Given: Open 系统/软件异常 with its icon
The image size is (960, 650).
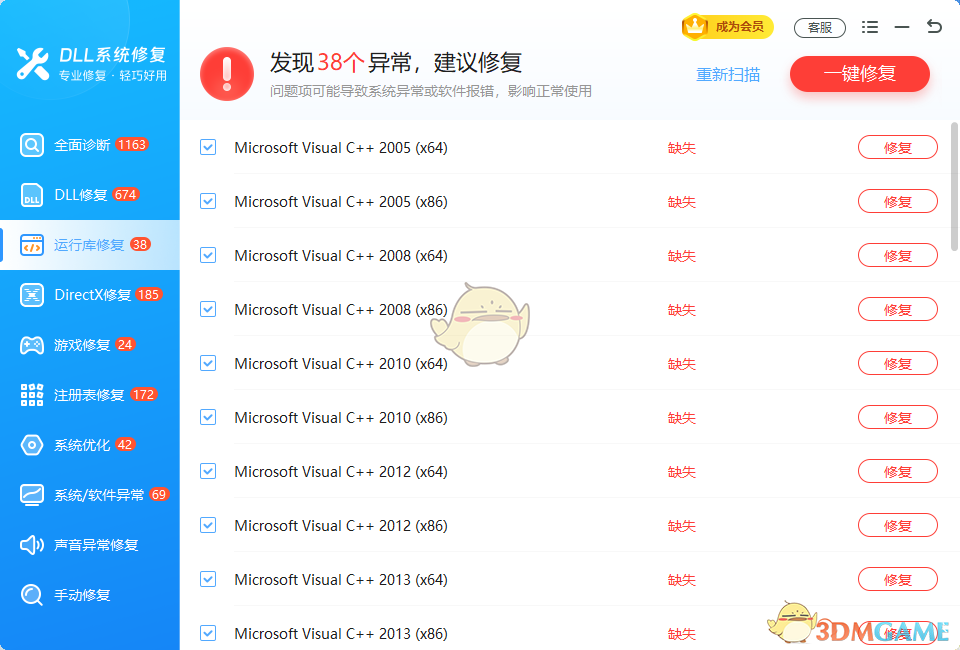Looking at the screenshot, I should click(x=31, y=494).
